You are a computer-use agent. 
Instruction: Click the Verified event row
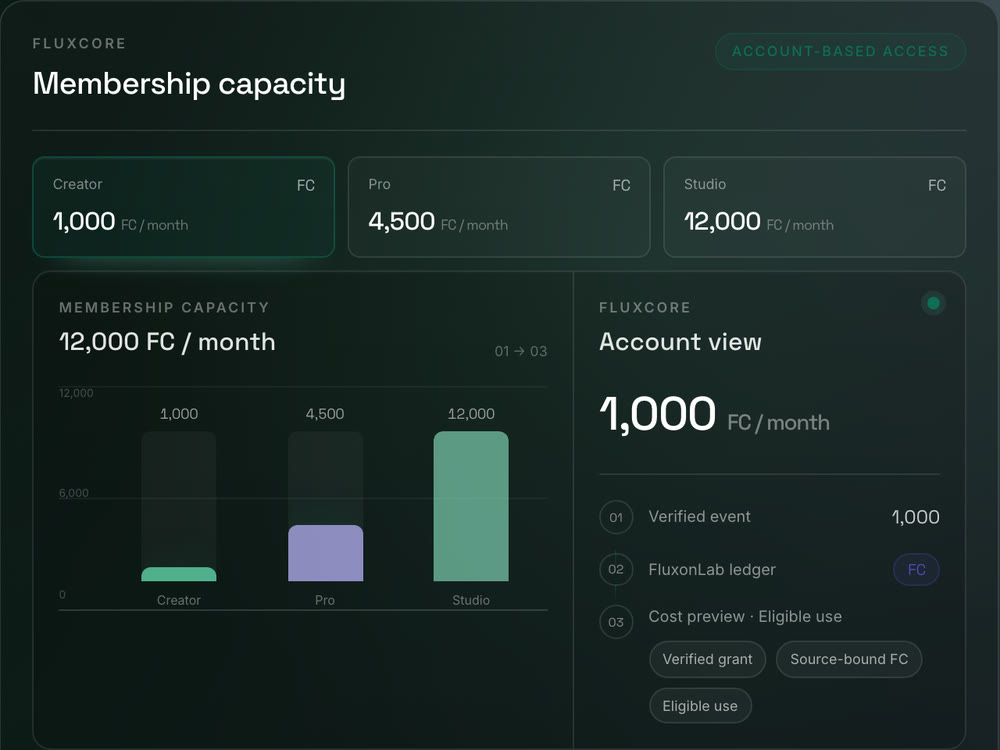770,517
